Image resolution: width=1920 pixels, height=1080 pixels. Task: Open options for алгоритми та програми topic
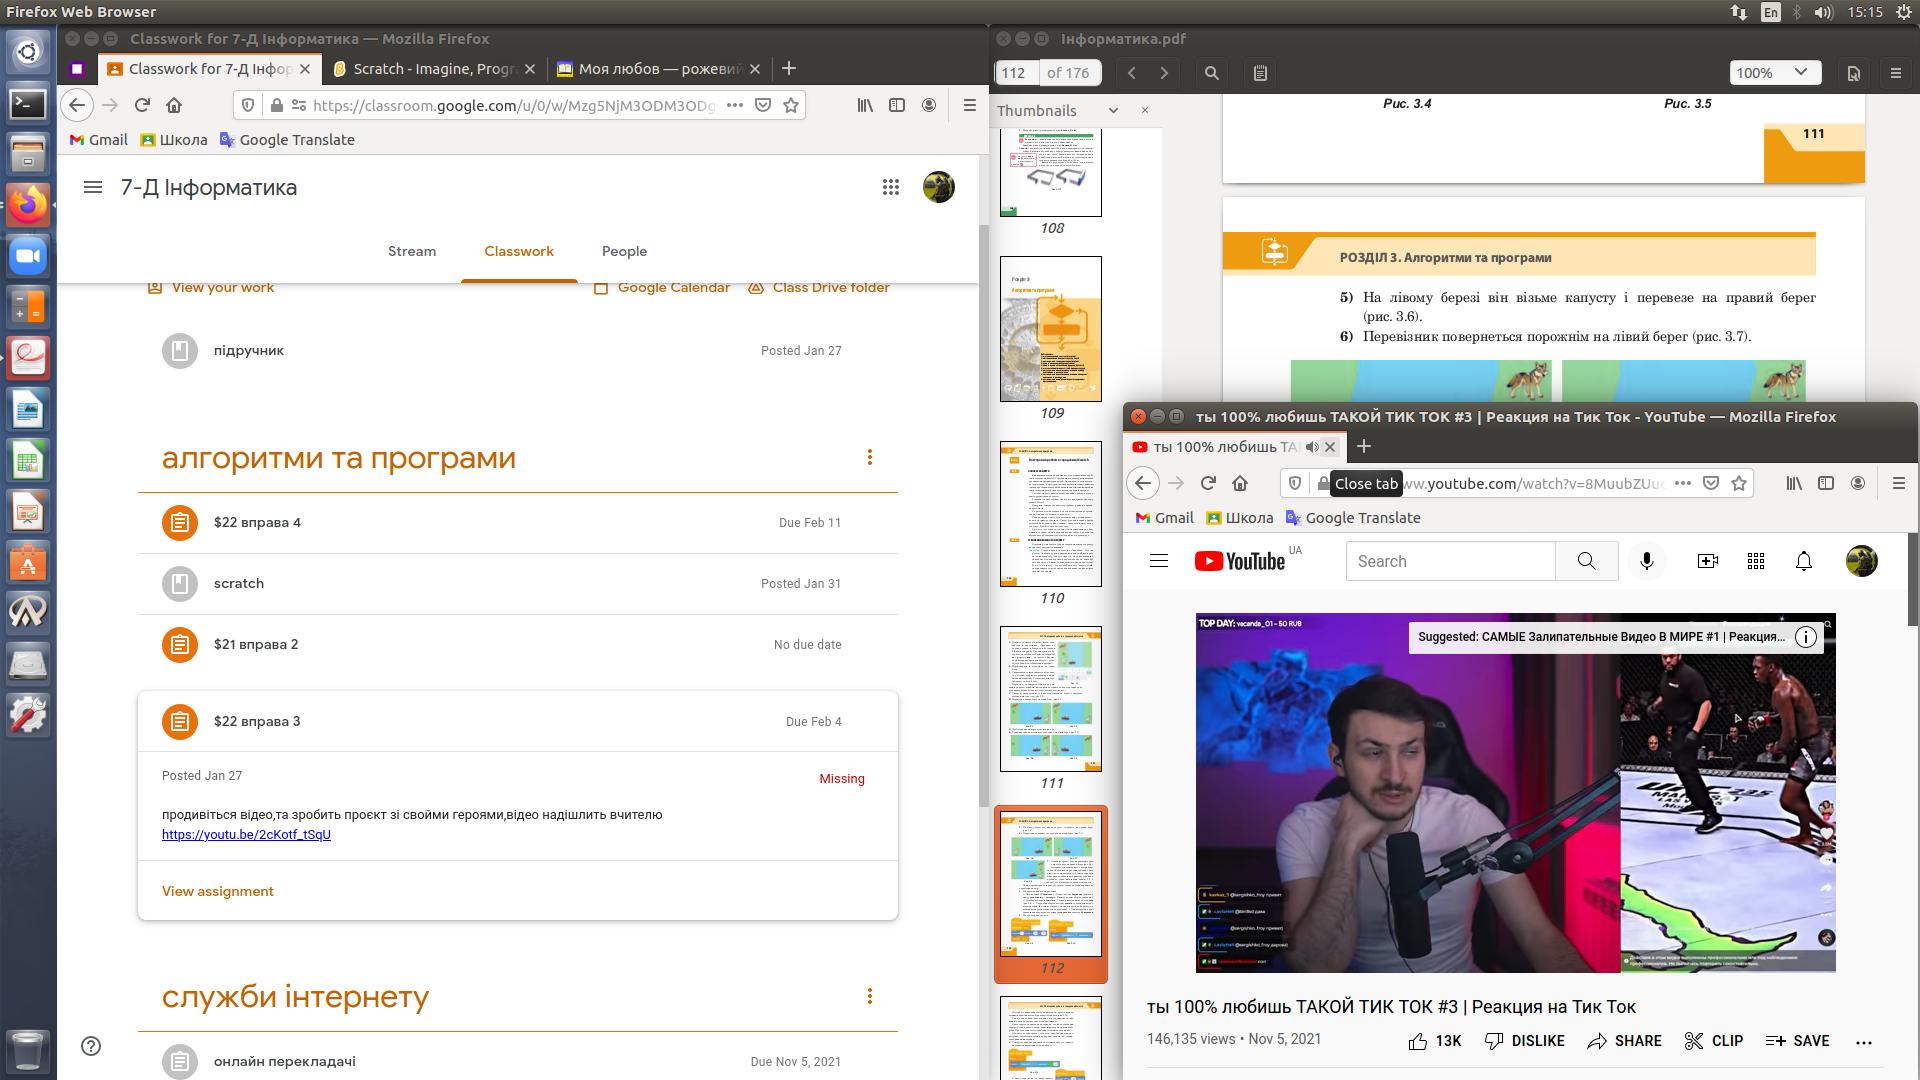[869, 457]
